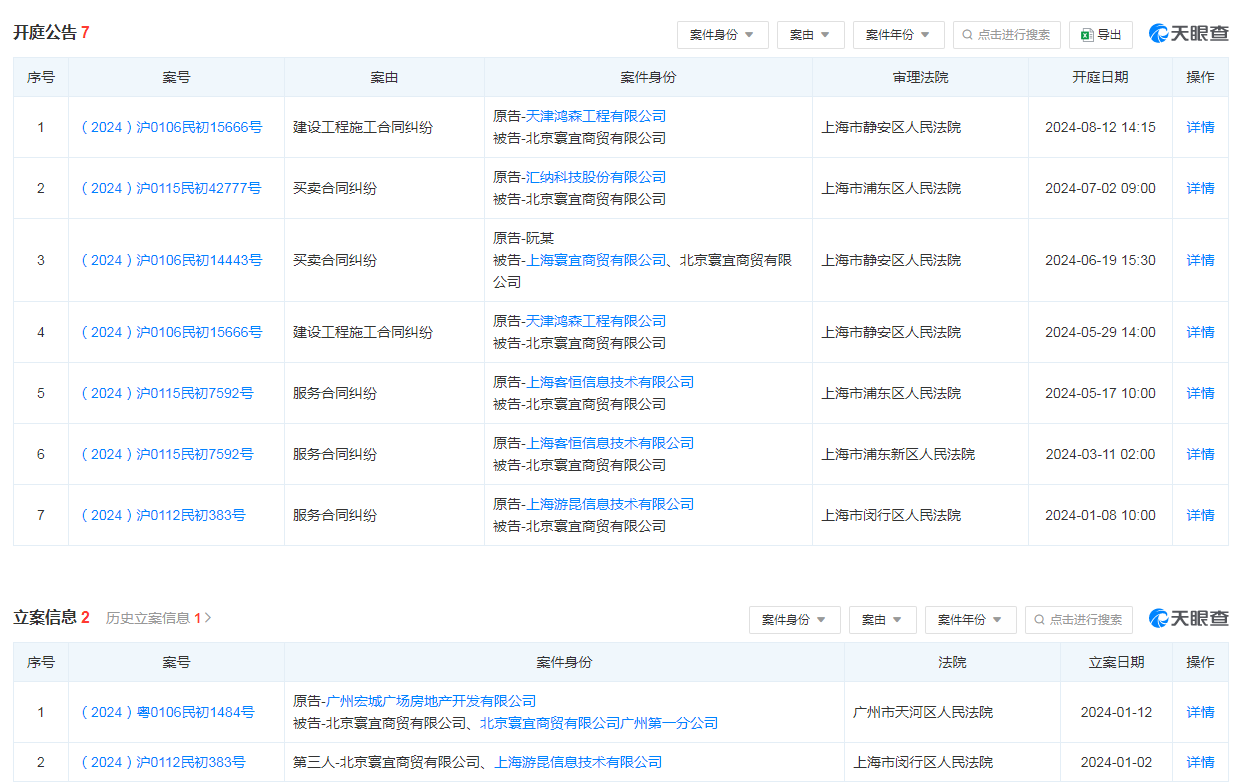The image size is (1242, 784).
Task: Open 详情 for the case filed 2024-01-12
Action: click(x=1200, y=712)
